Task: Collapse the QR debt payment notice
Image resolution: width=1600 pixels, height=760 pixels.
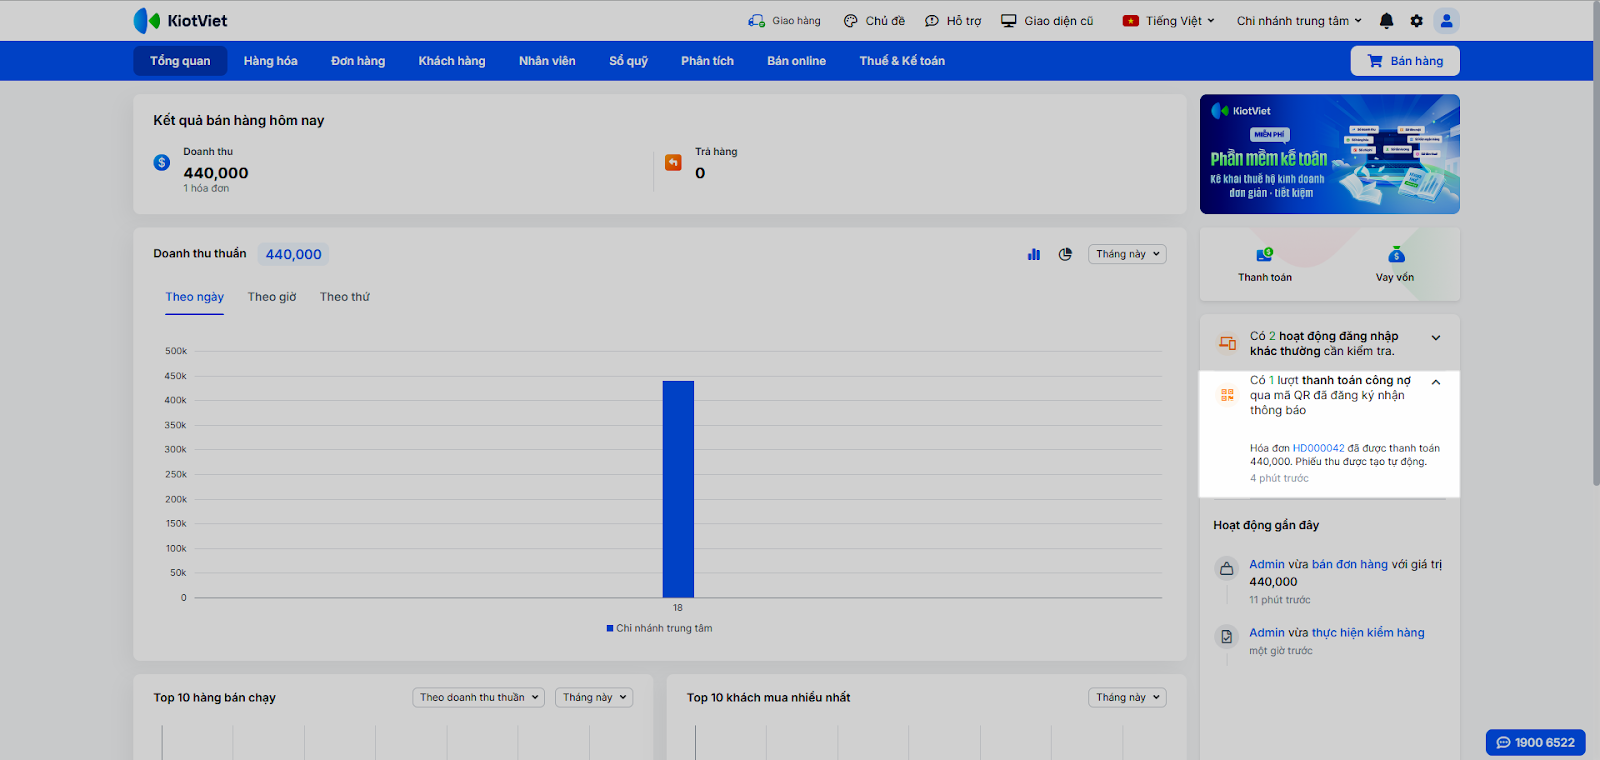Action: pyautogui.click(x=1436, y=382)
